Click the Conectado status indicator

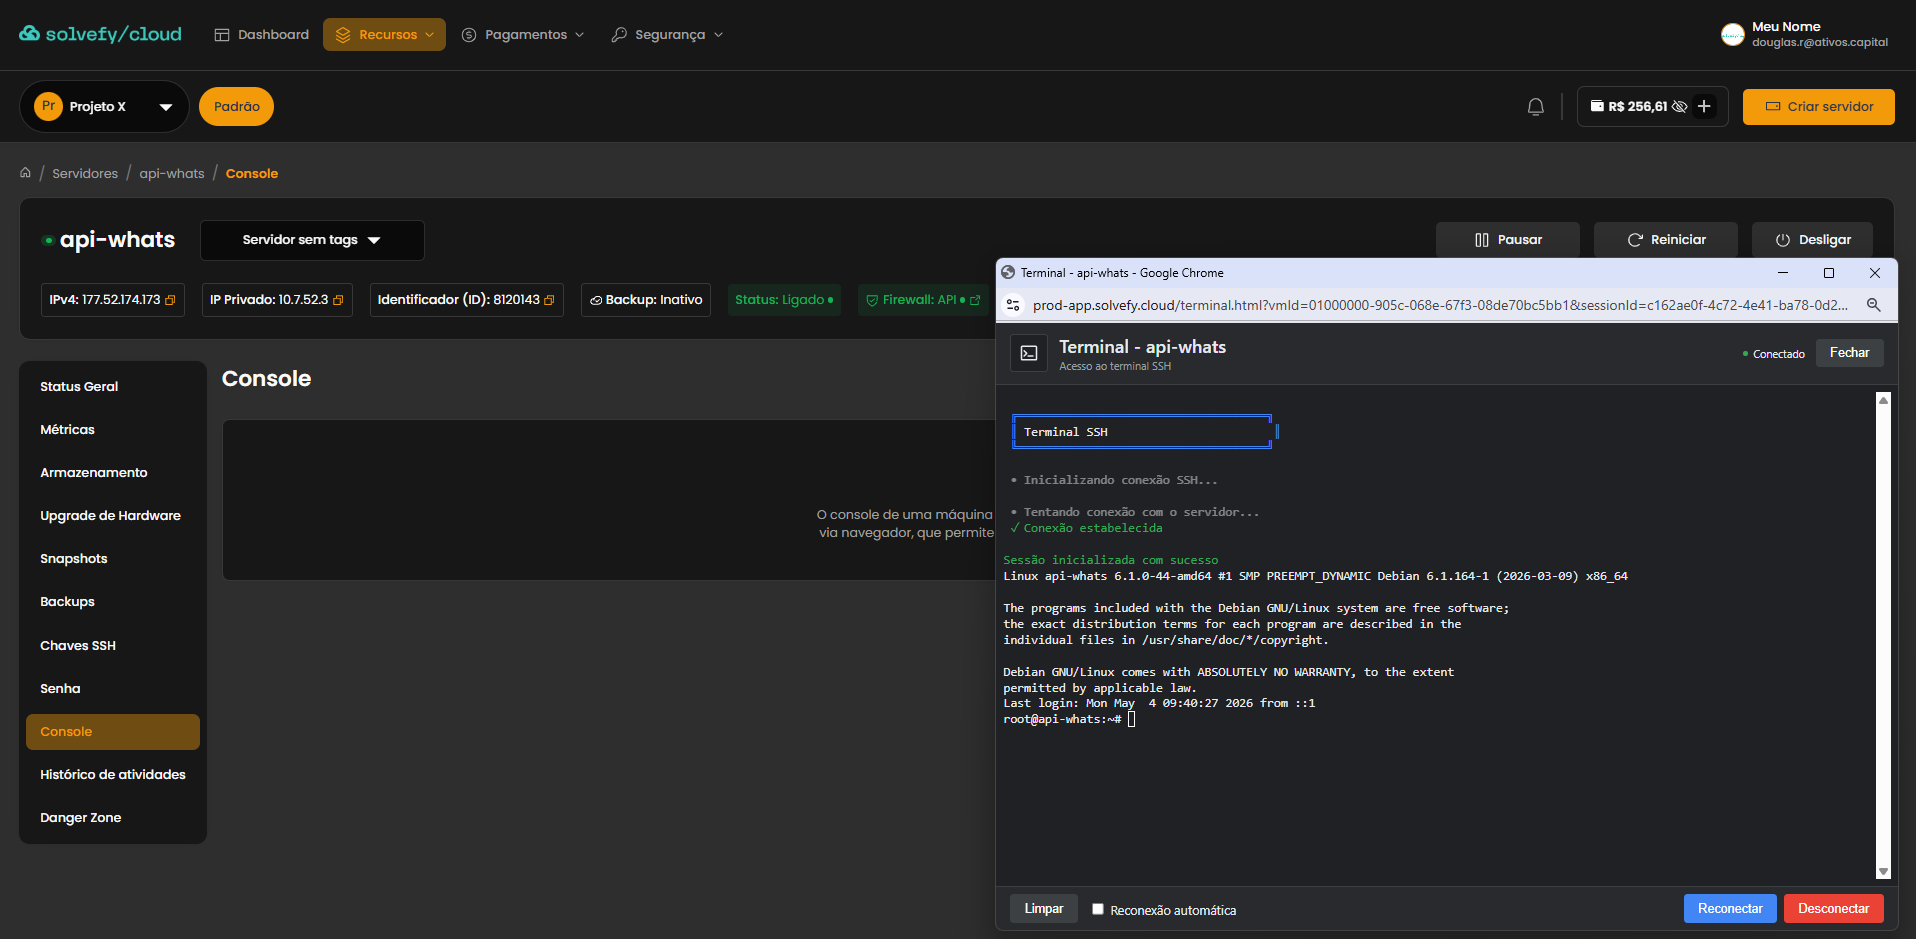coord(1773,354)
